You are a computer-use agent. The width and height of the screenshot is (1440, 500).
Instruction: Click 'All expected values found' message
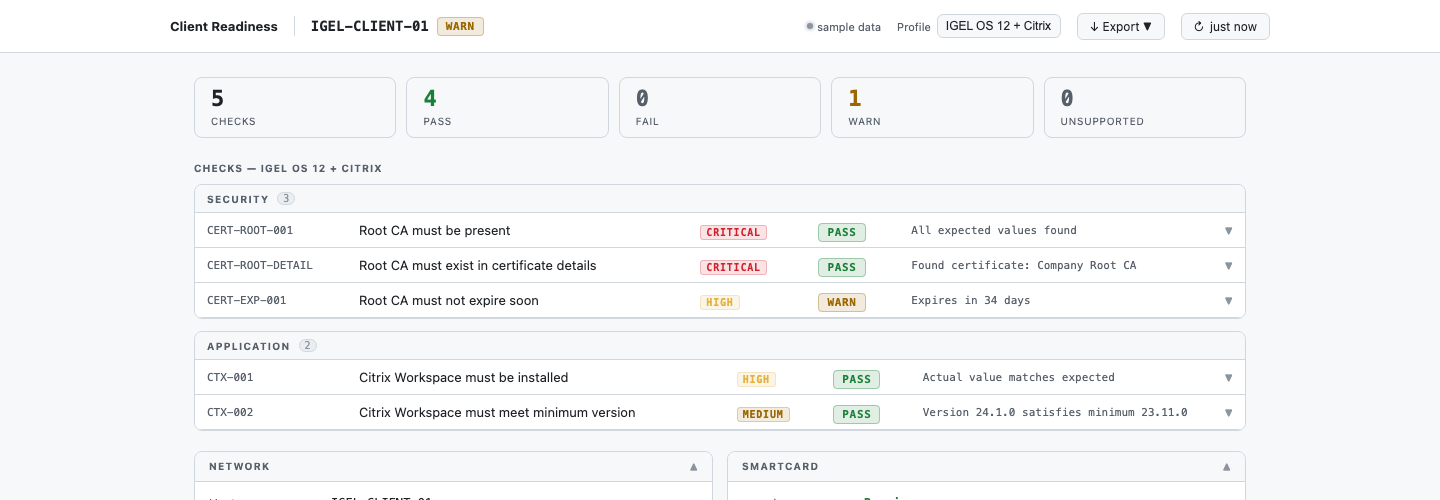(994, 231)
